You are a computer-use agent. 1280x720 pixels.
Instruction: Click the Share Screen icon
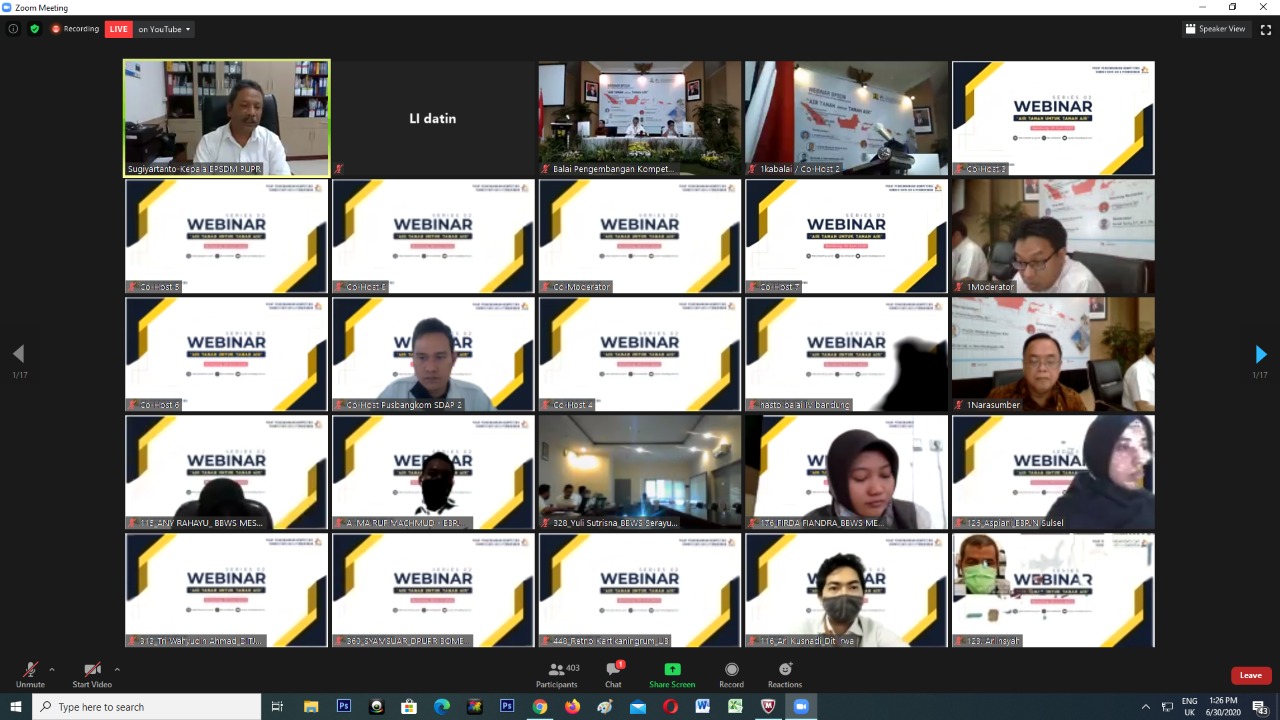click(672, 674)
